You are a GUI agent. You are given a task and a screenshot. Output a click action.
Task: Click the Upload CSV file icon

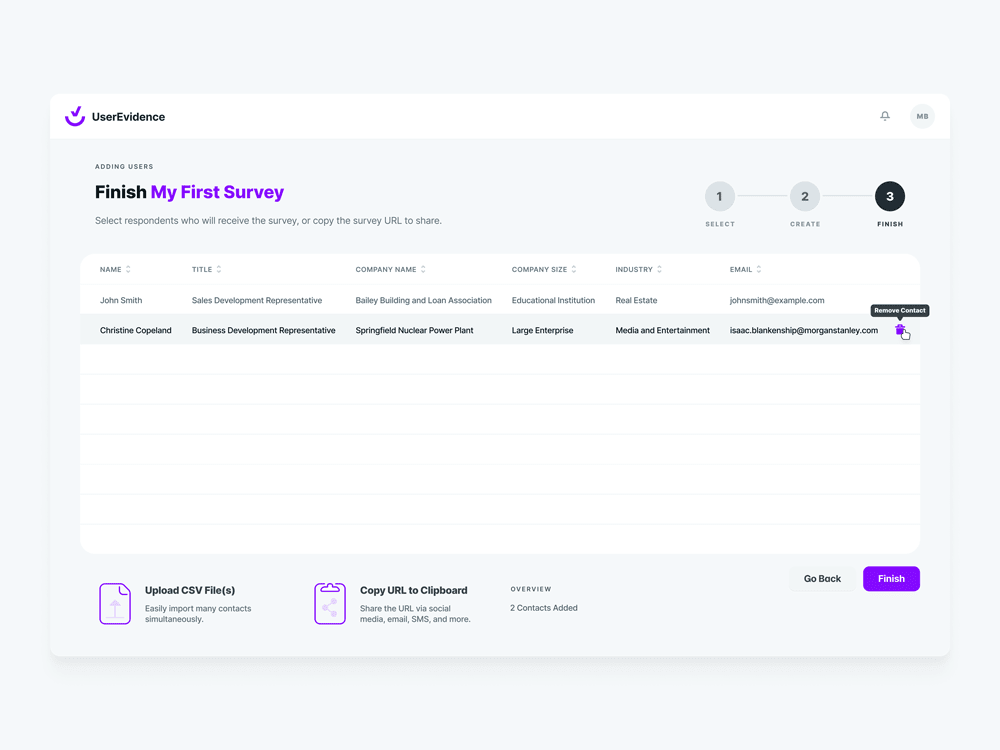pyautogui.click(x=115, y=603)
